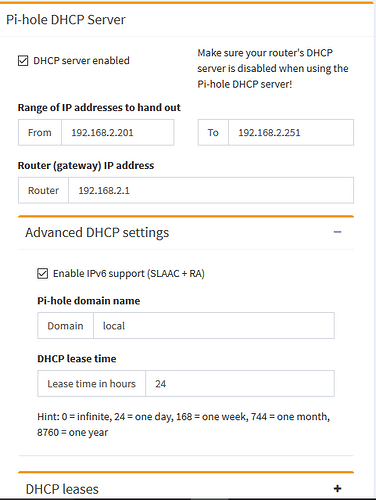Screen dimensions: 376x500
Task: Select the lease time in hours field
Action: (x=240, y=384)
